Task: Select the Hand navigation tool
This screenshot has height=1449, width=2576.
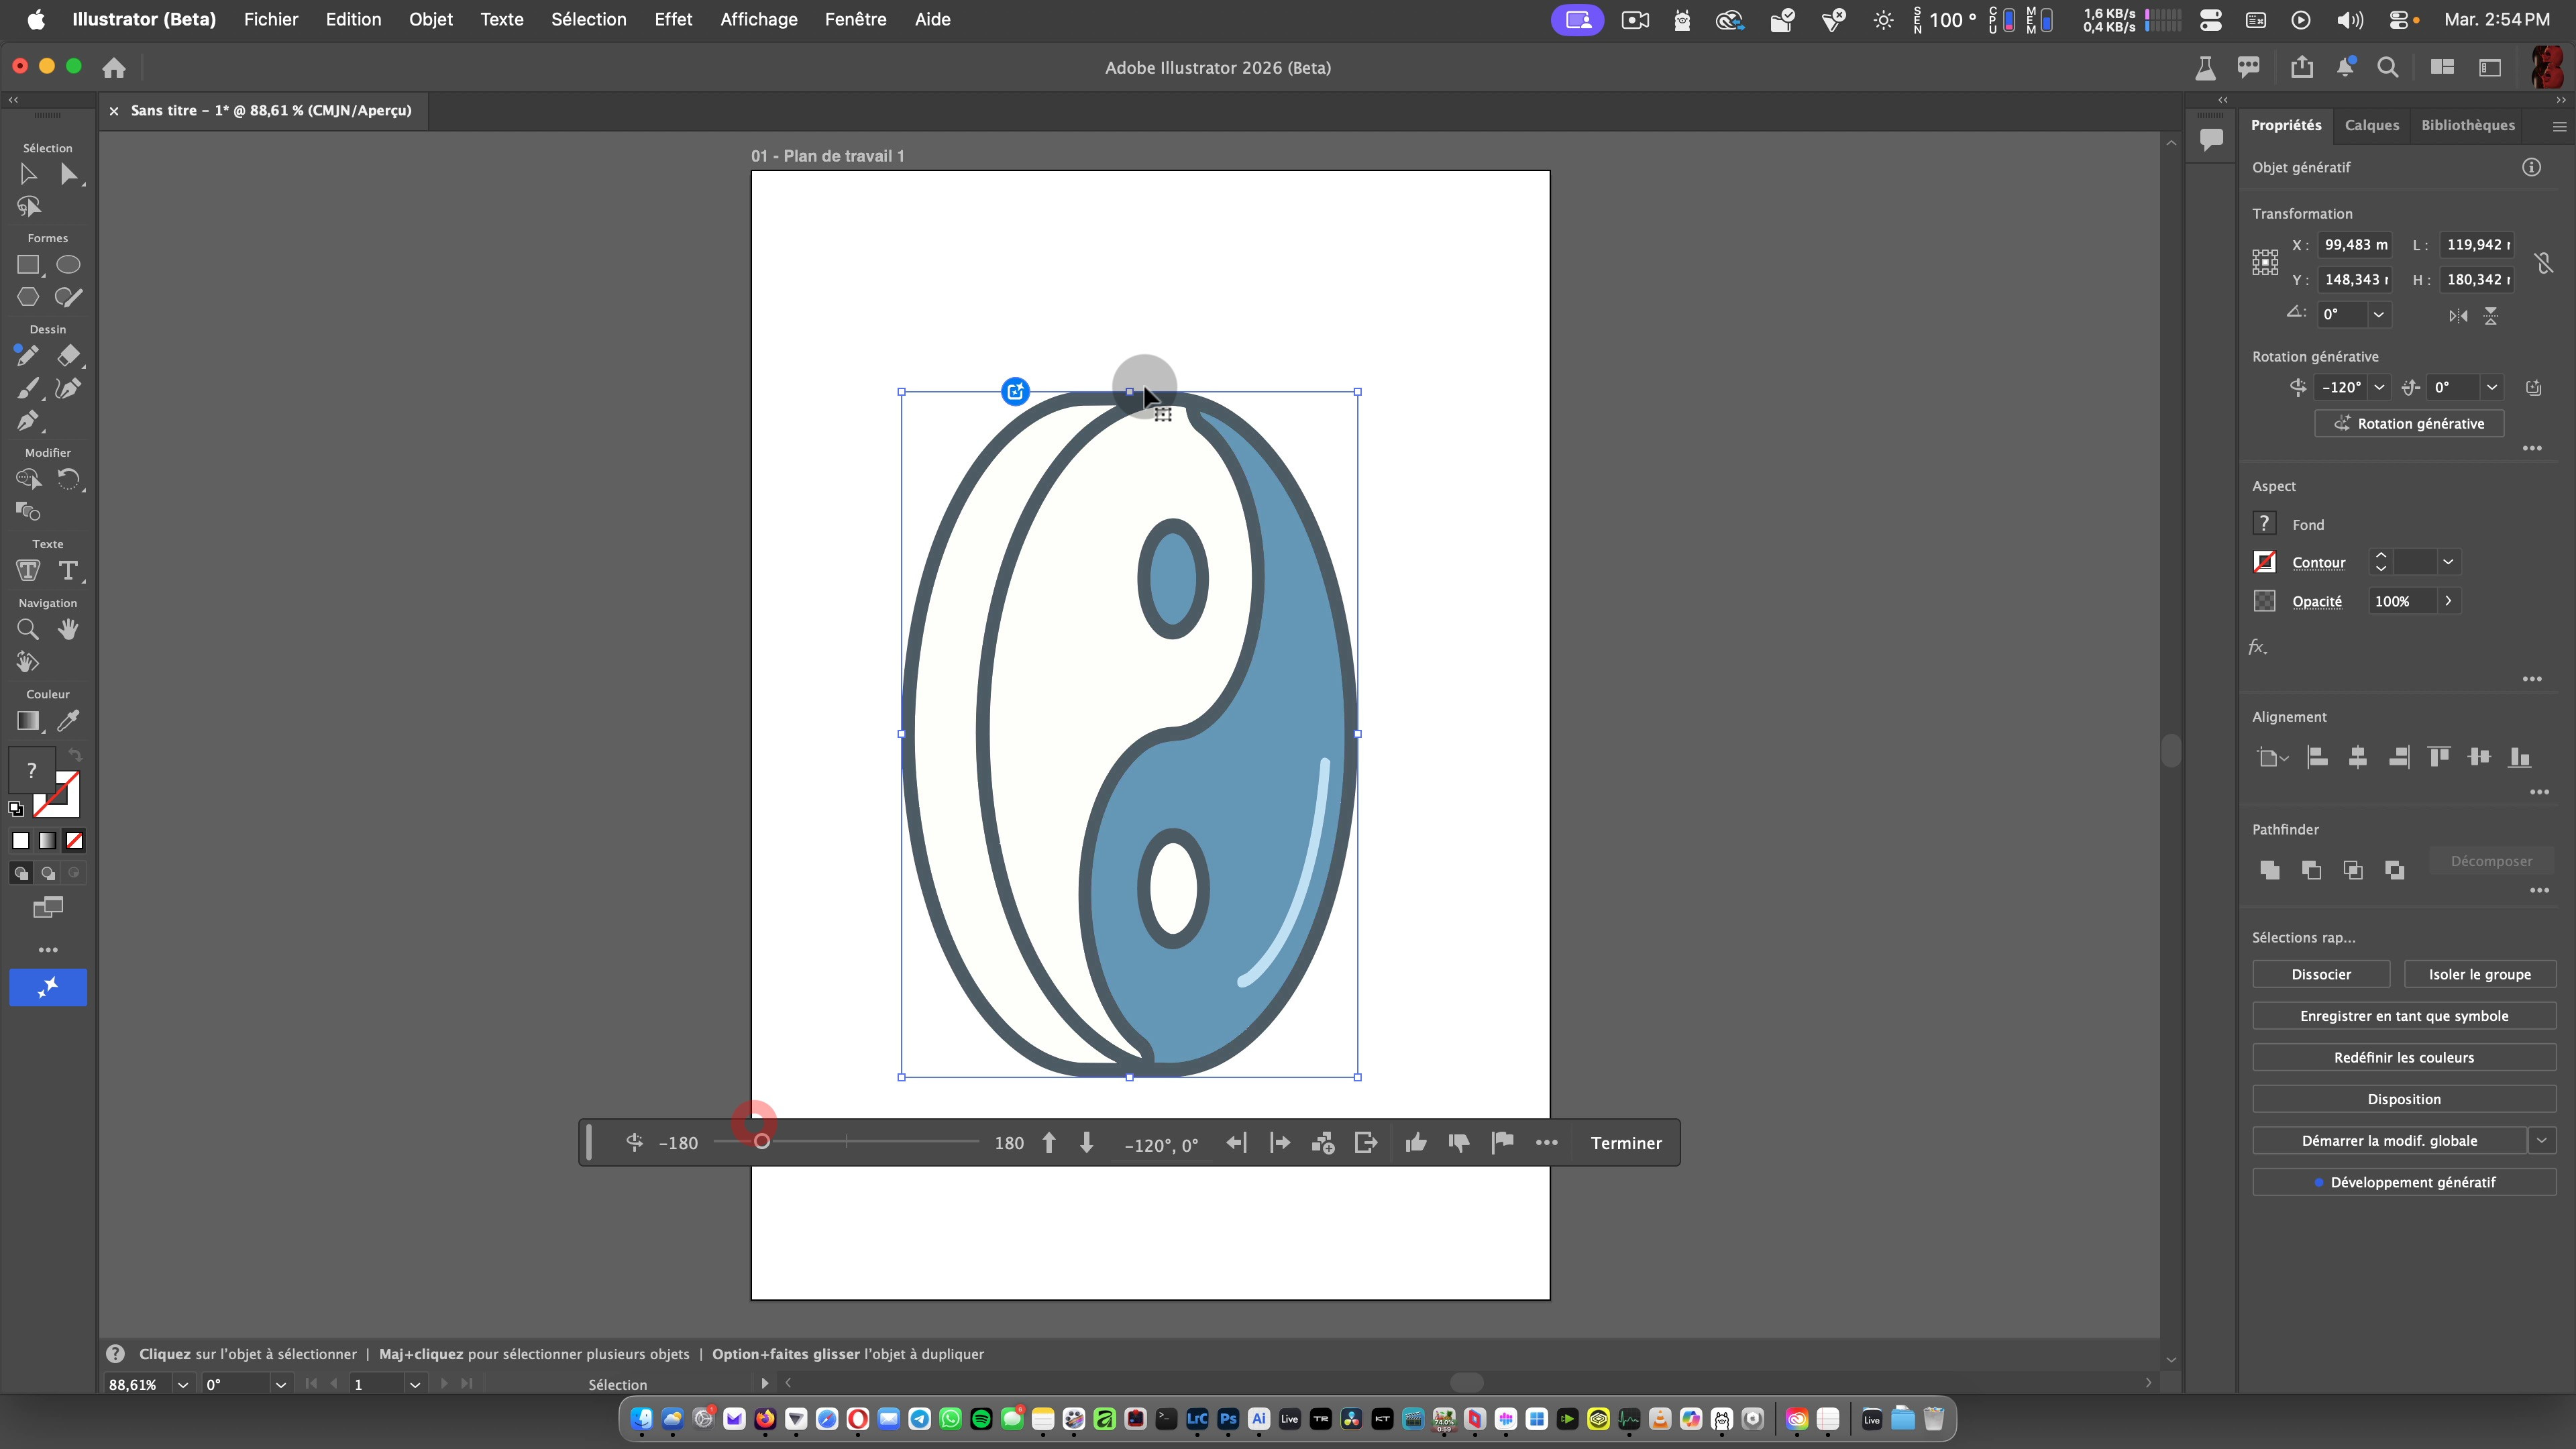Action: coord(68,629)
